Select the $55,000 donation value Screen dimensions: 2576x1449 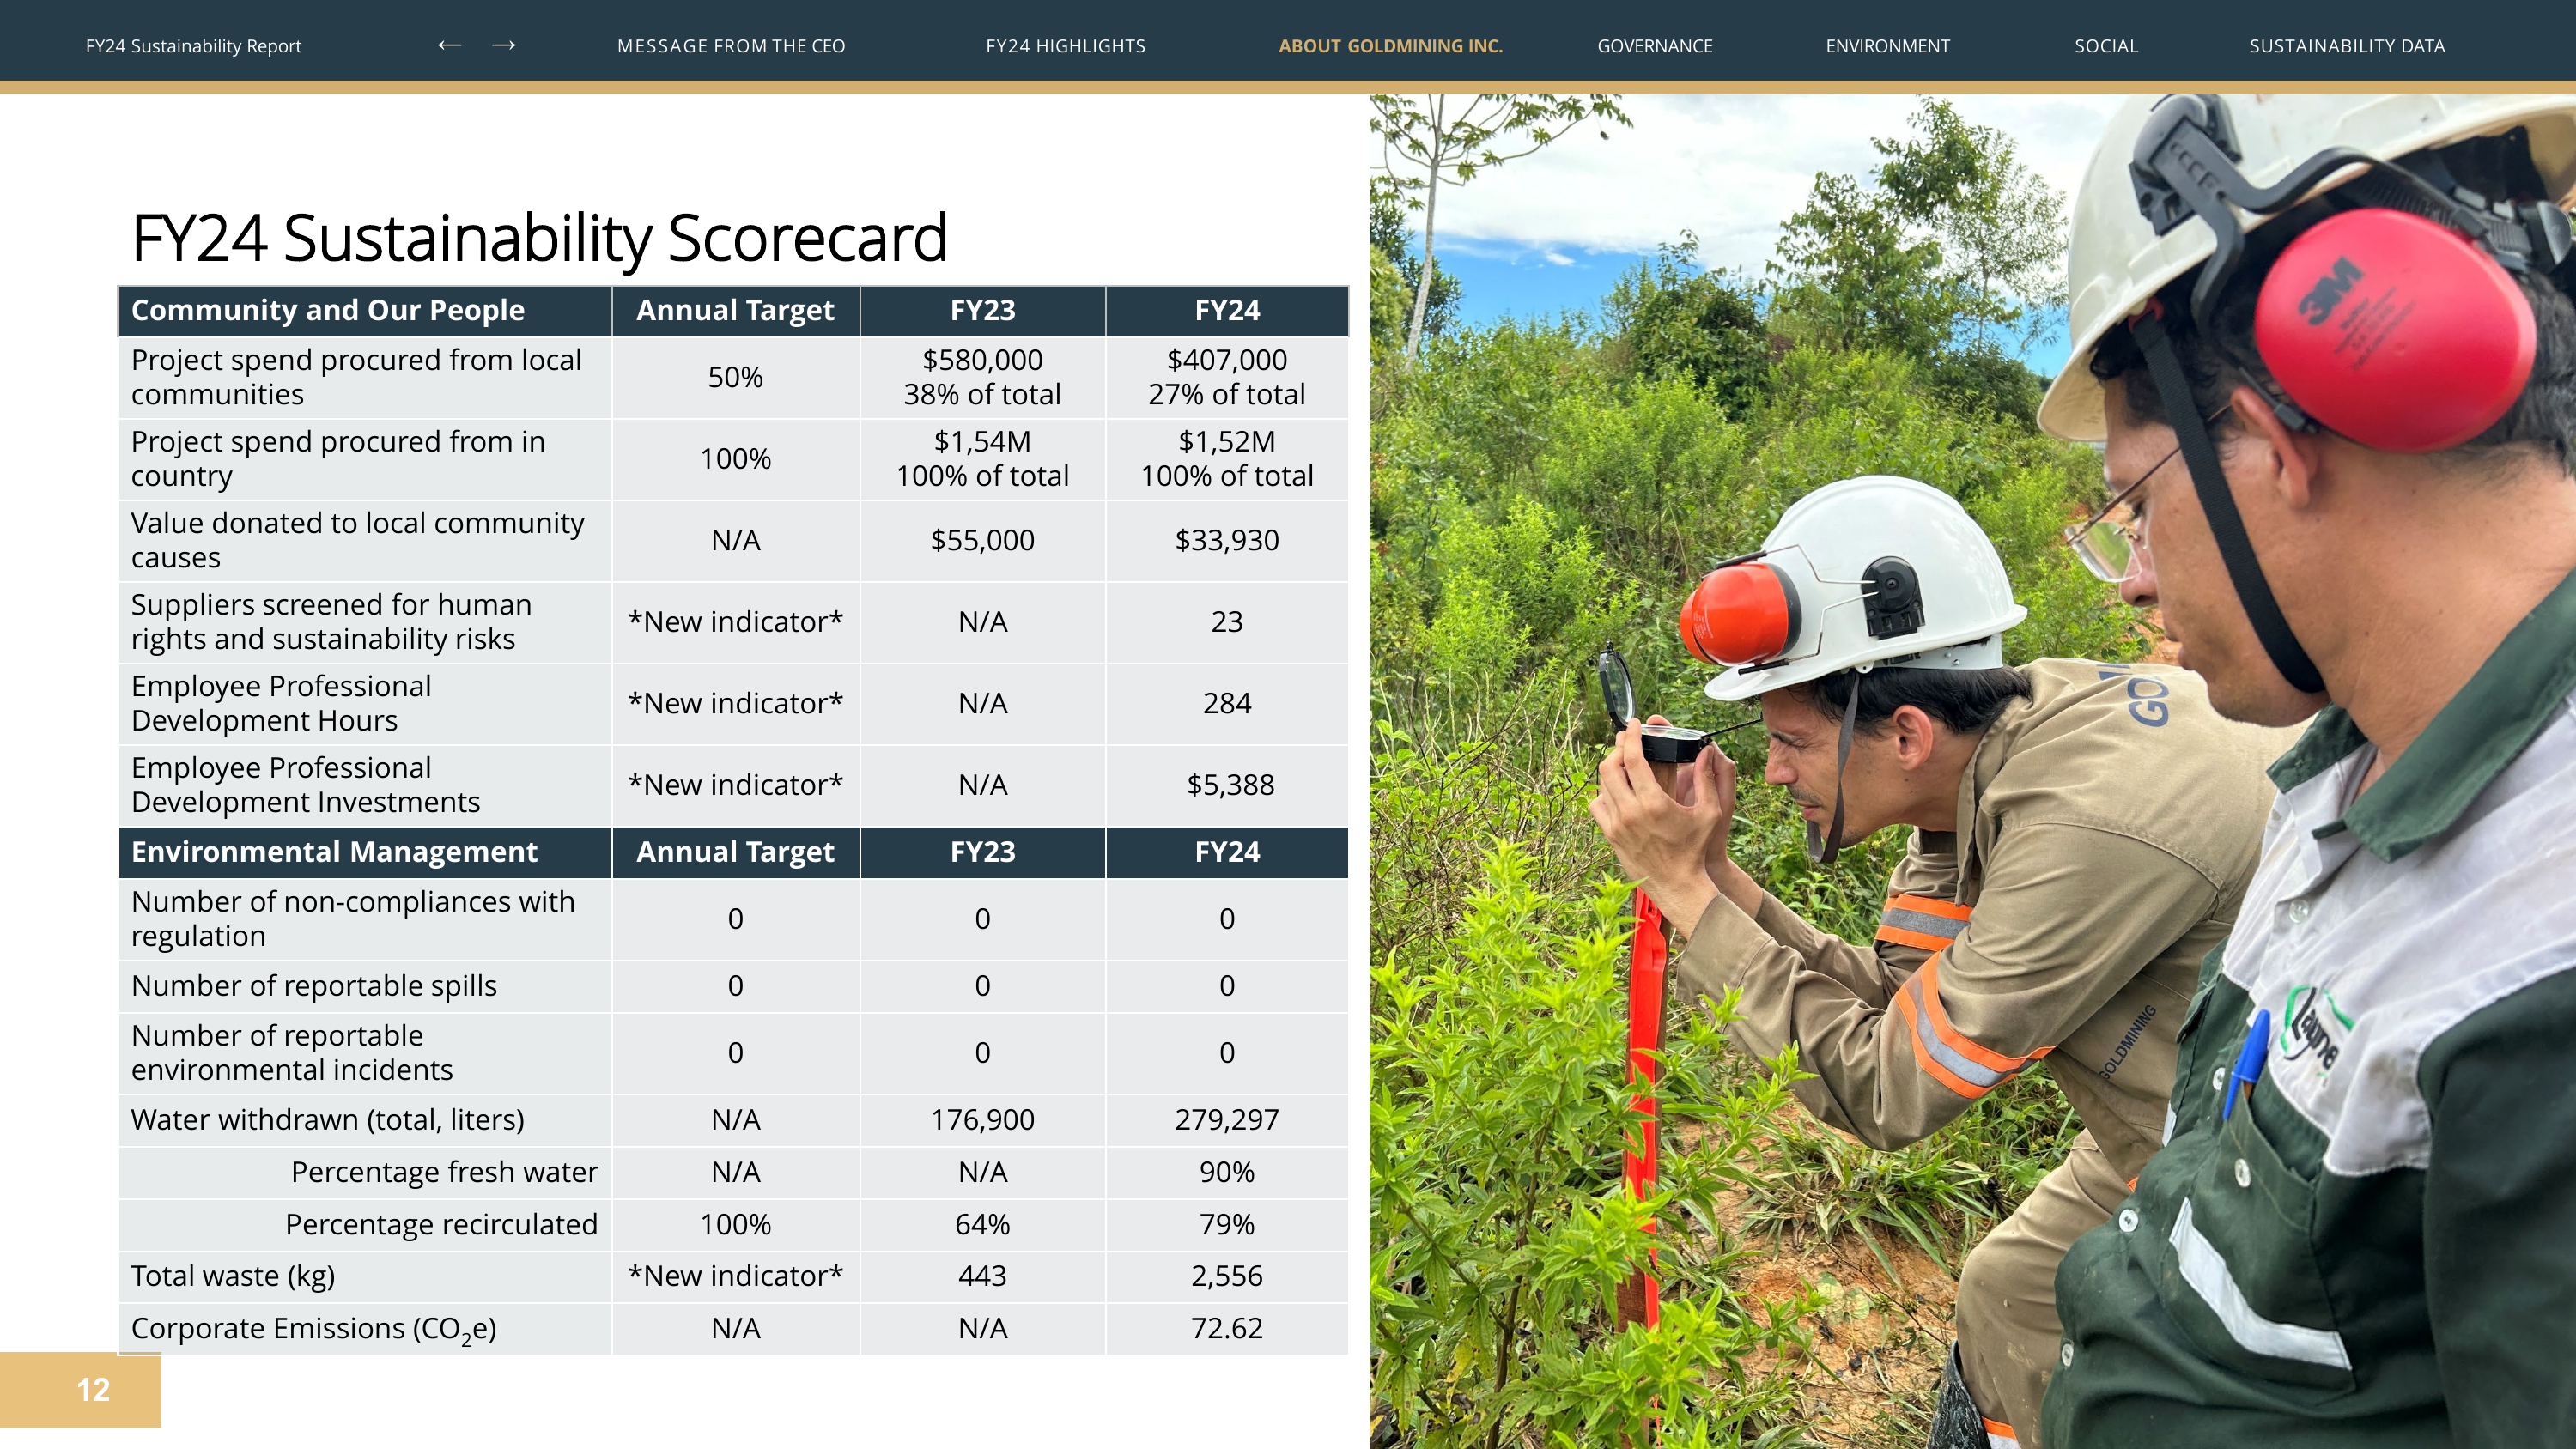tap(982, 540)
